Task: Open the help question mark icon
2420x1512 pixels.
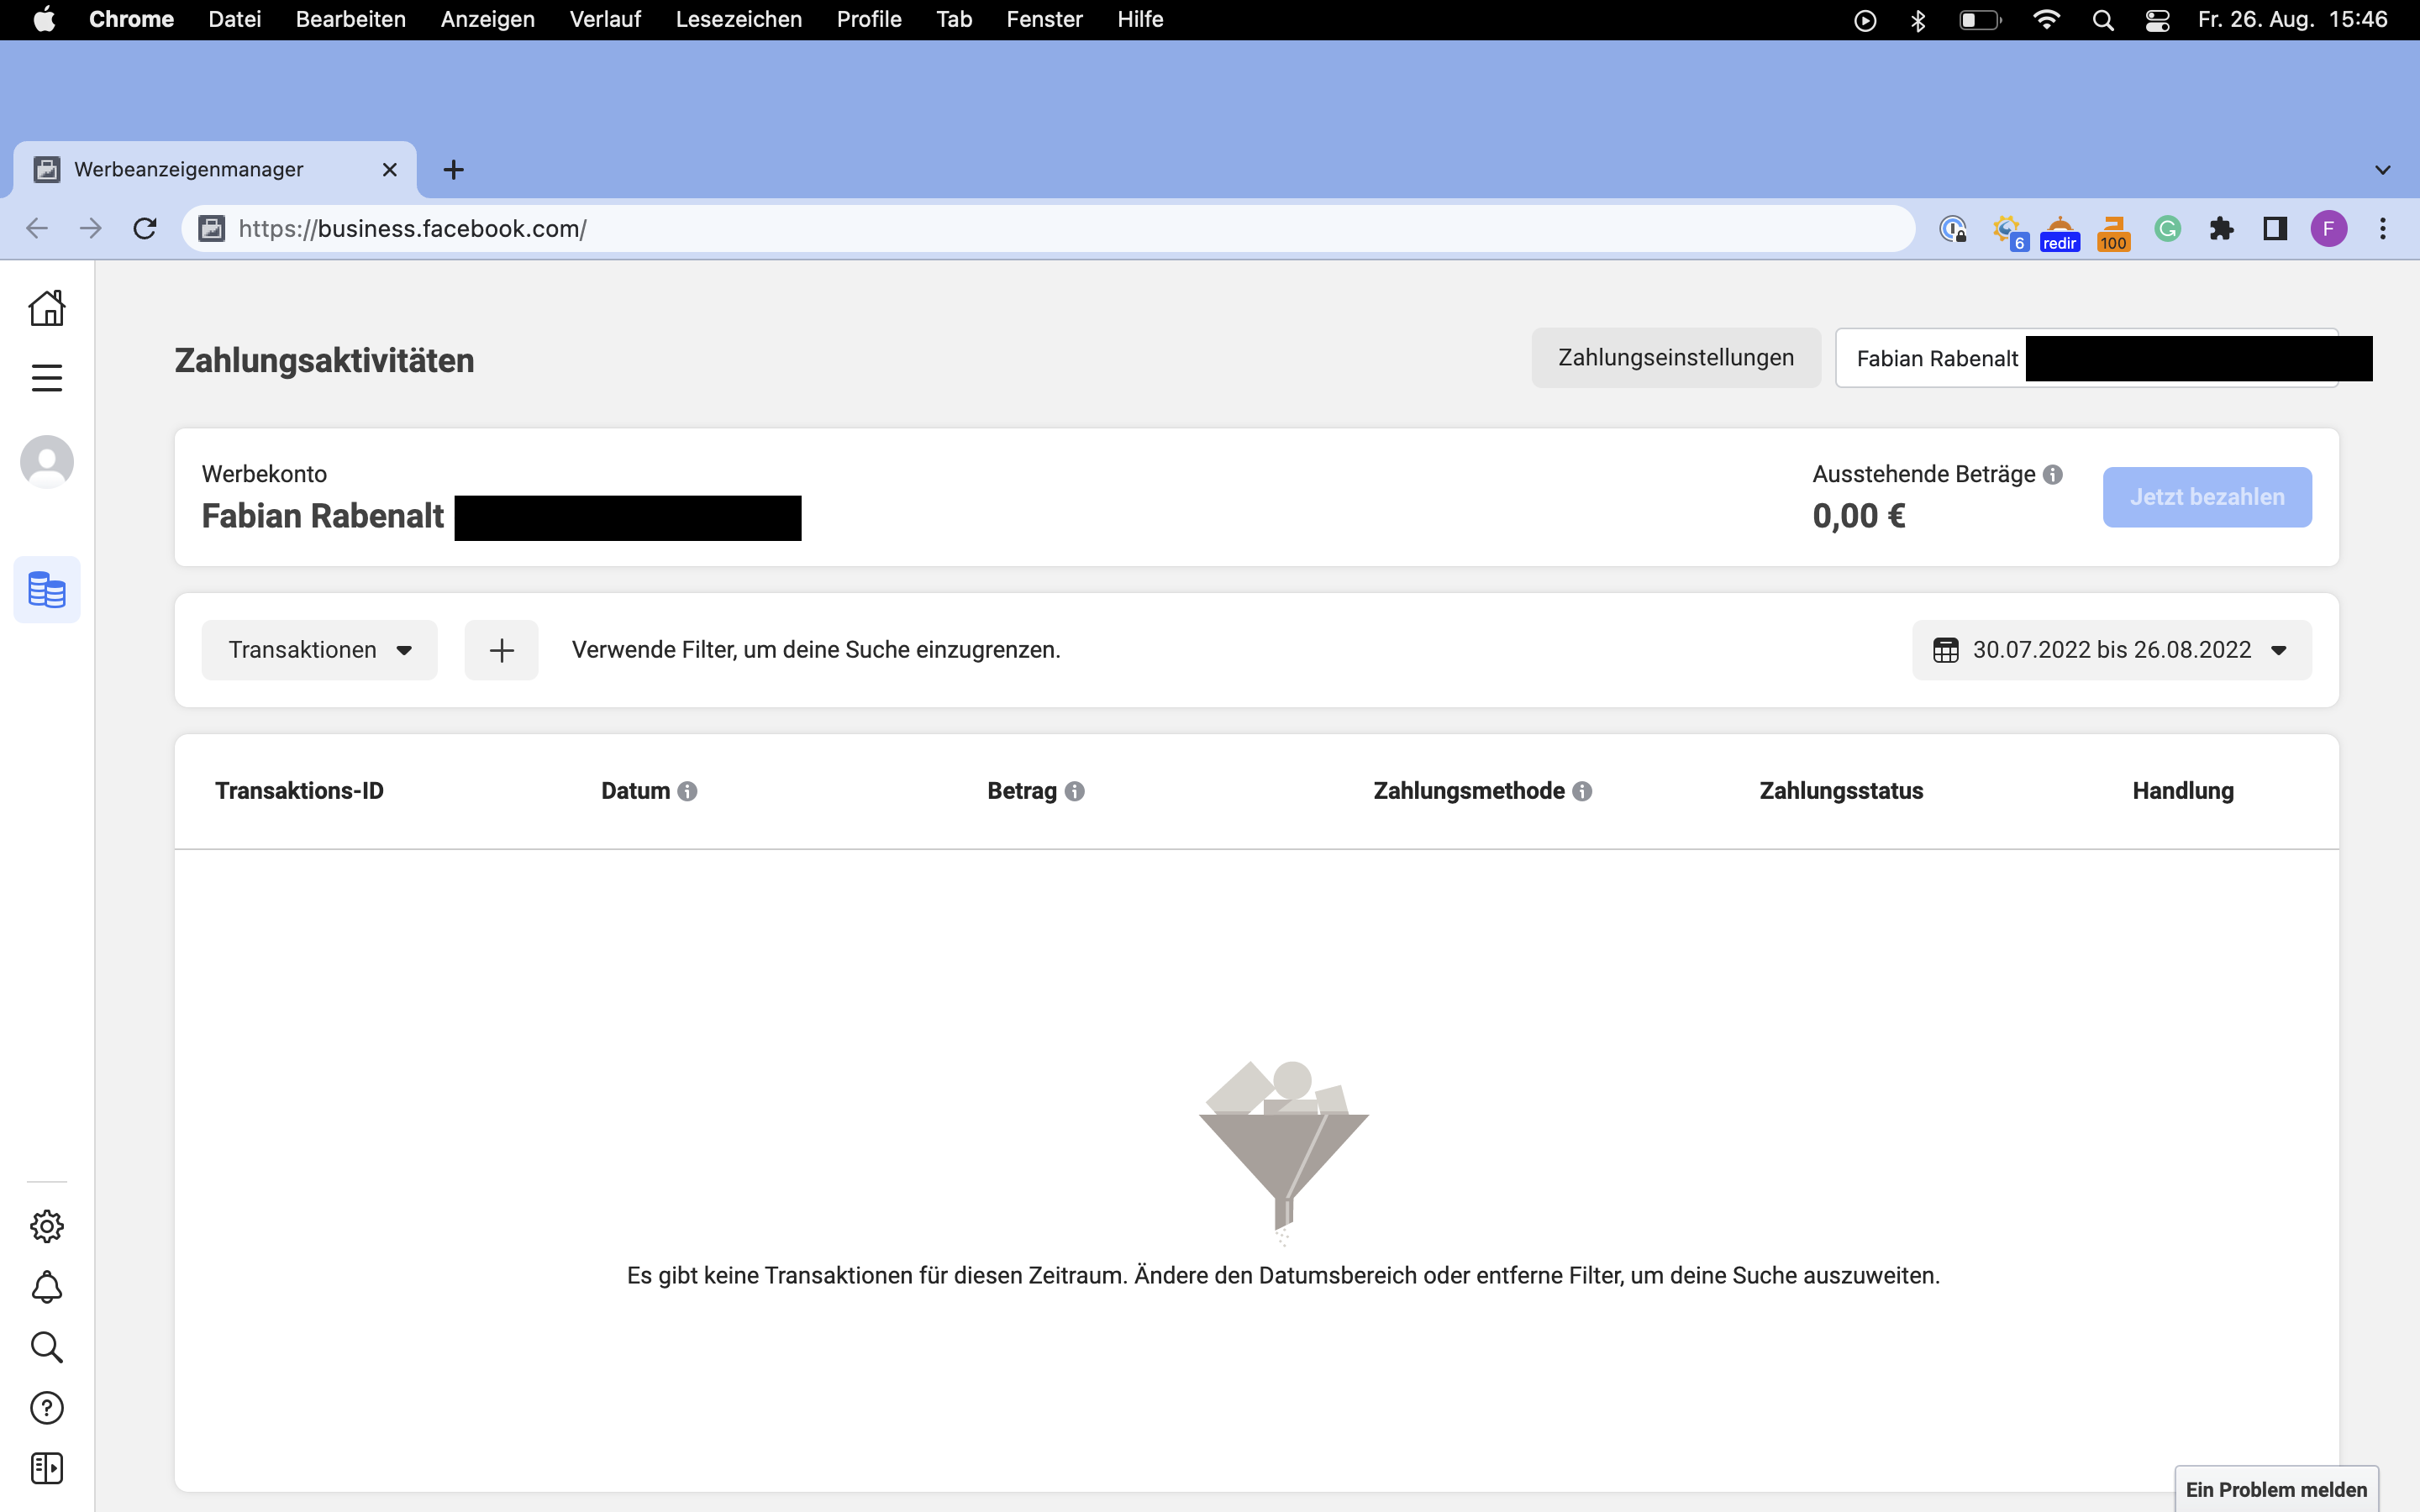Action: click(47, 1408)
